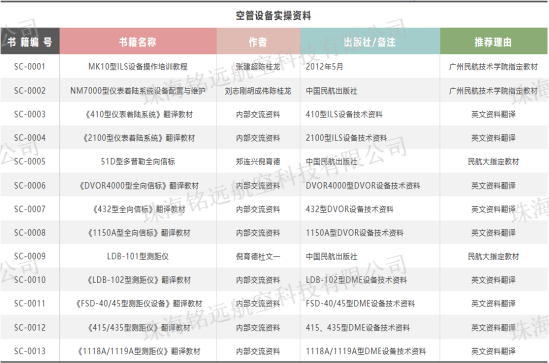The height and width of the screenshot is (363, 549).
Task: Click cell 432型DVOR设备技术资料
Action: click(x=349, y=209)
